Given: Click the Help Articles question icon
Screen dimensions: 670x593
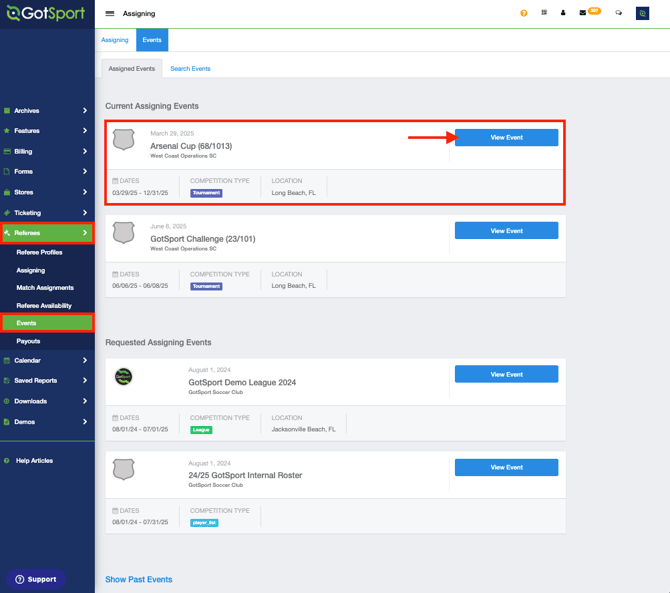Looking at the screenshot, I should click(x=7, y=461).
